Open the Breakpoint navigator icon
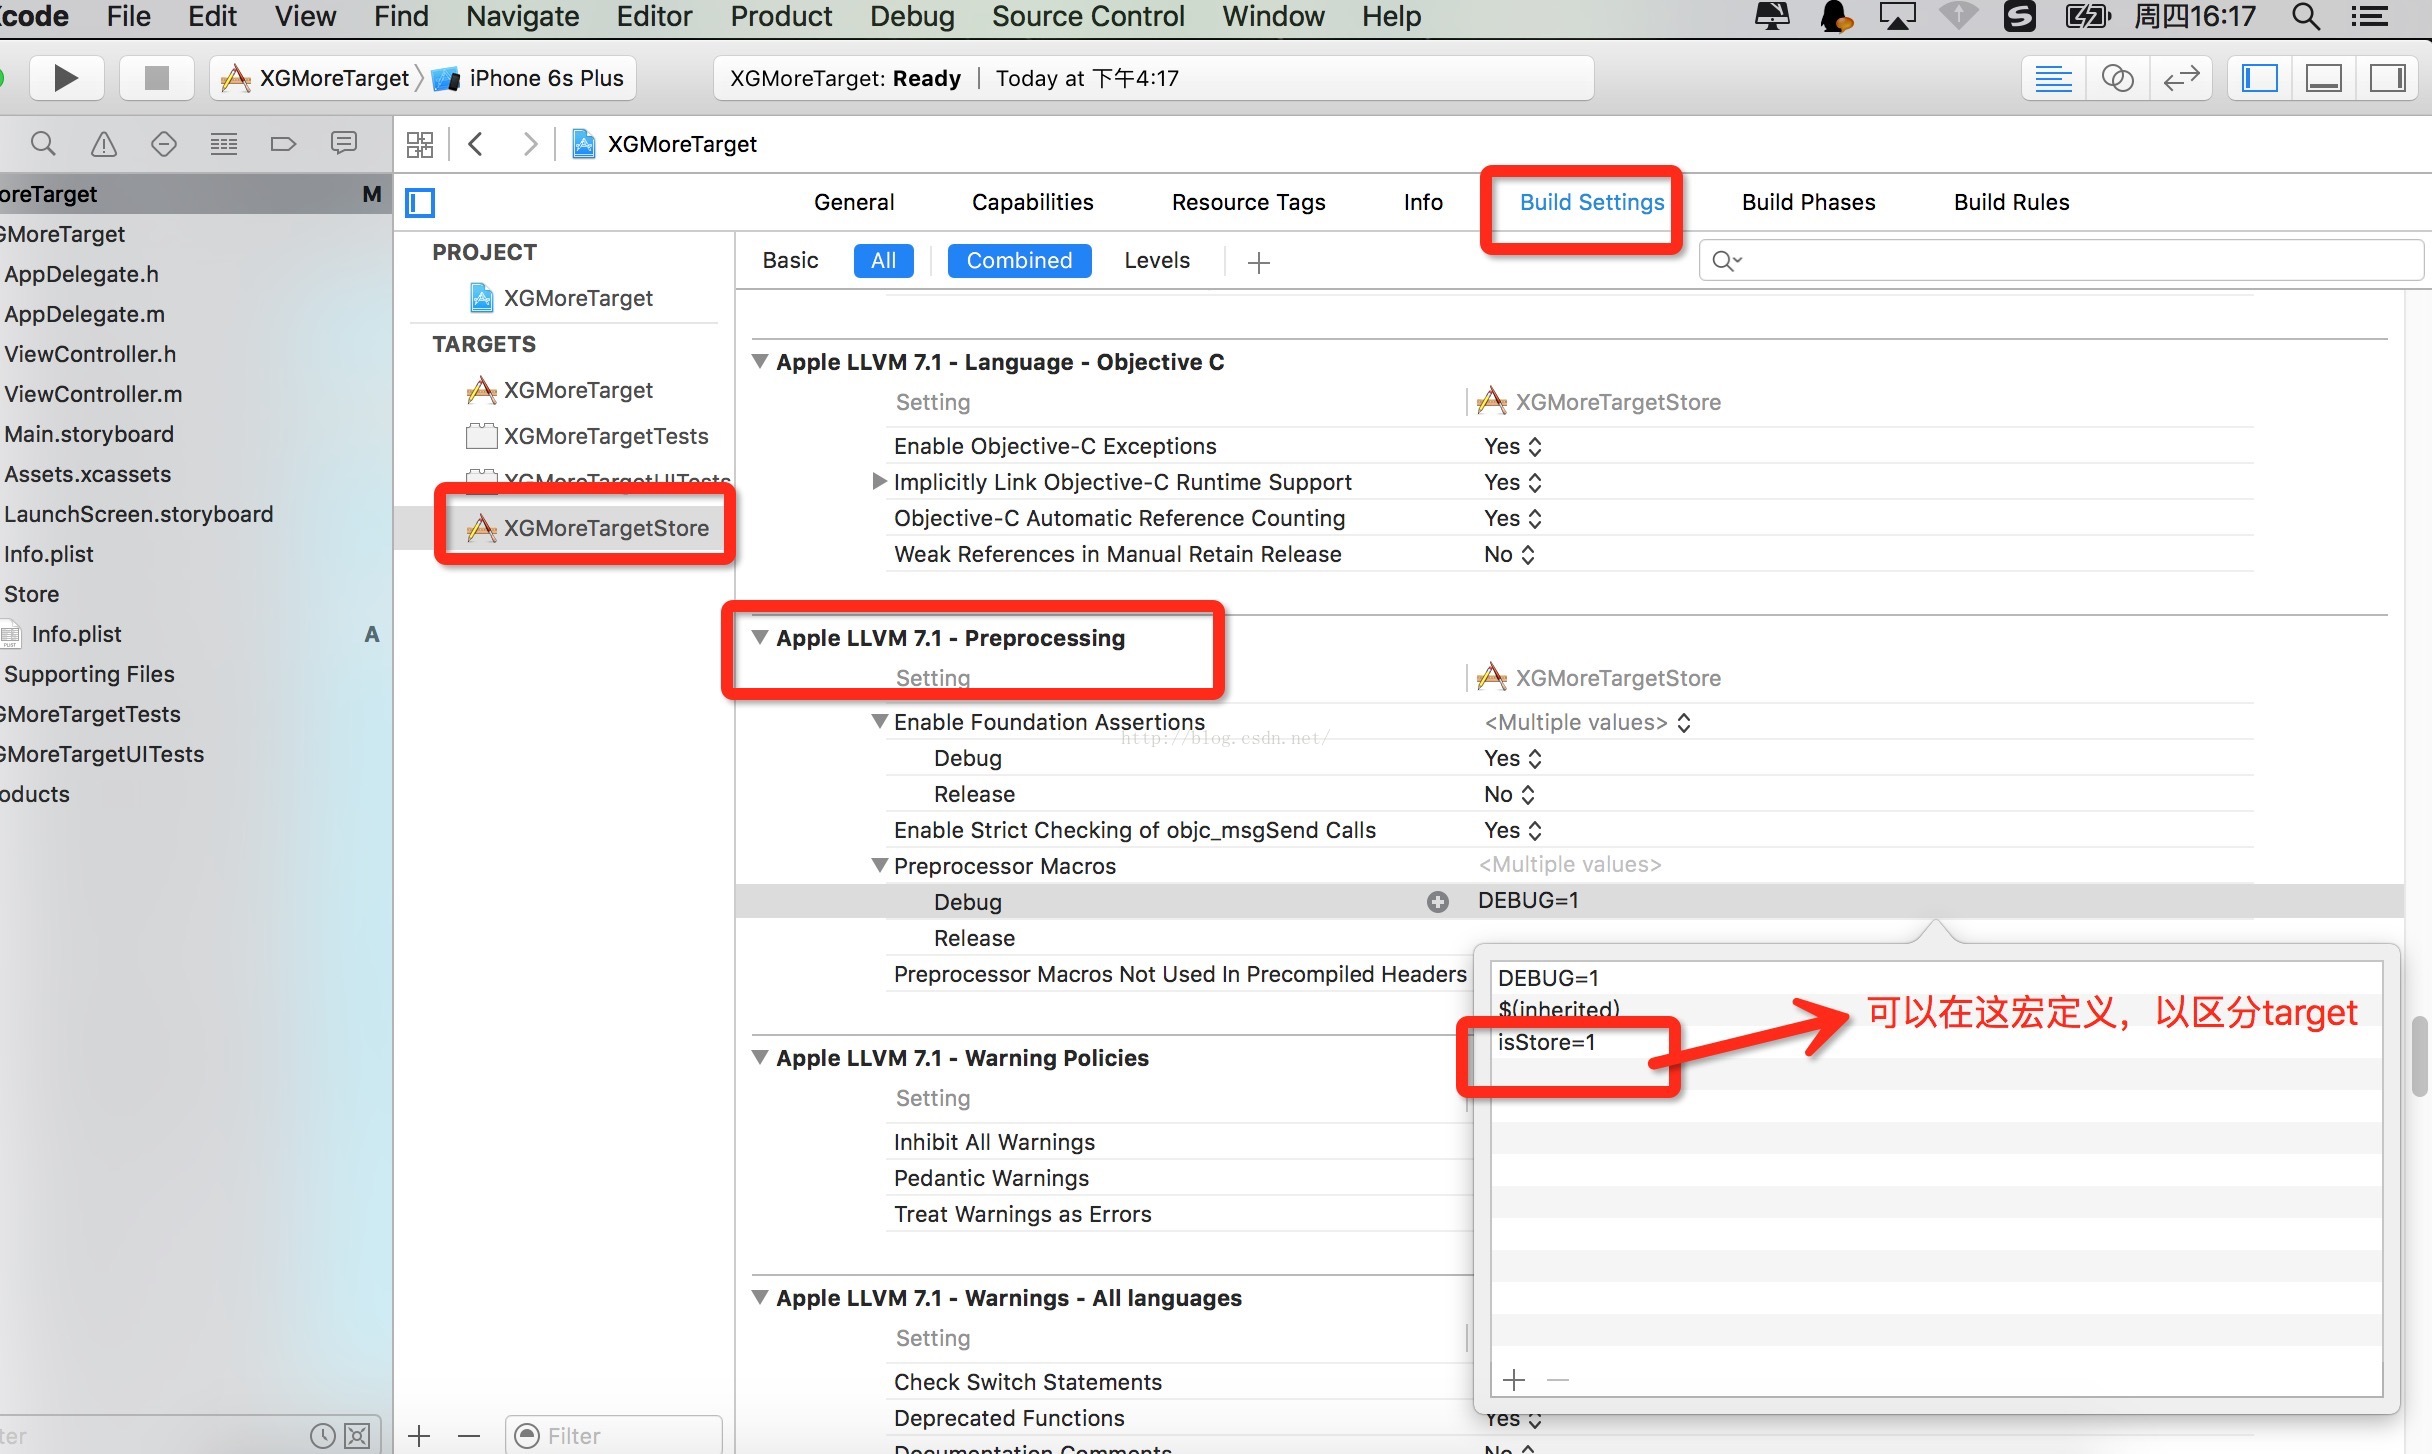 [283, 144]
